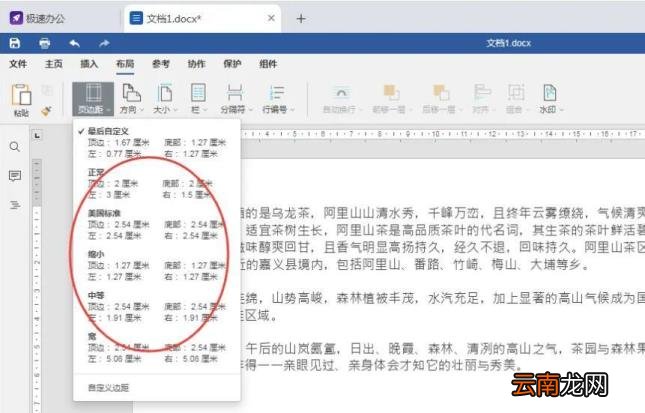Open the 大小 page size dropdown
Viewport: 645px width, 413px height.
(x=165, y=99)
